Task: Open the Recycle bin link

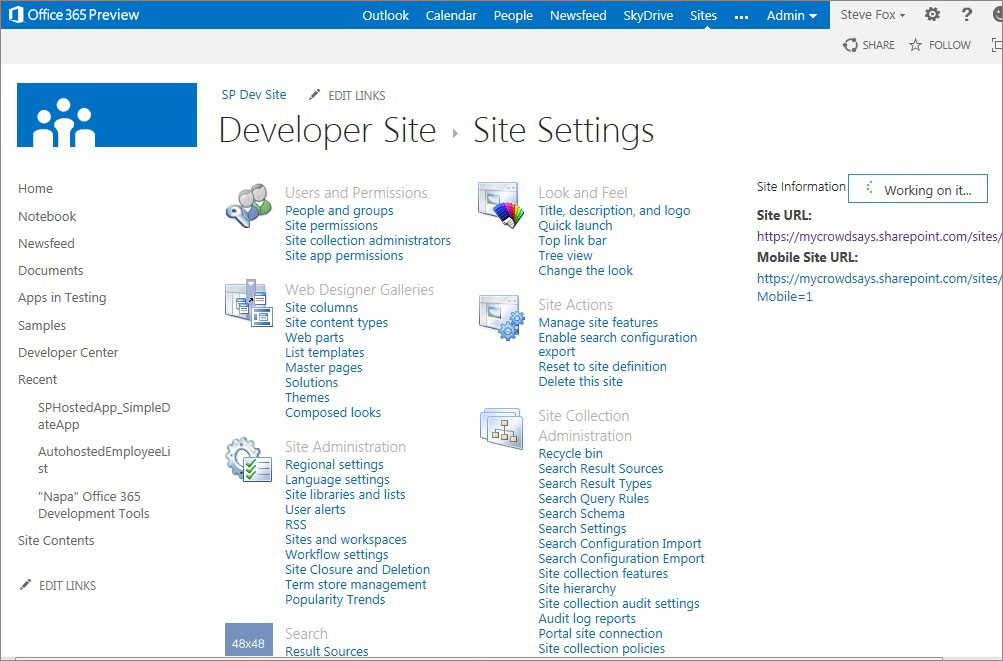Action: 570,453
